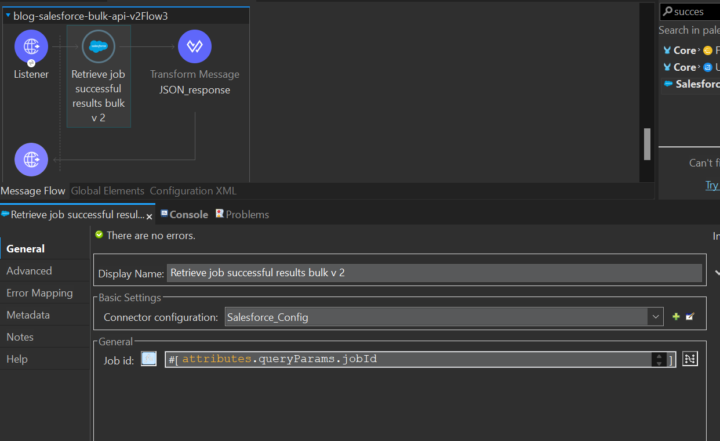Click the Salesforce Retrieve job results node

(98, 47)
